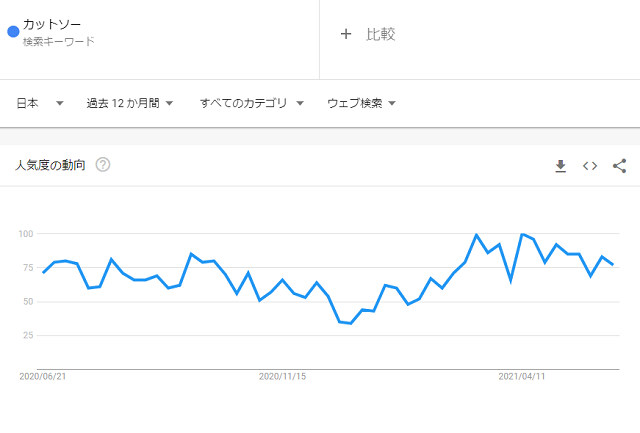This screenshot has height=433, width=640.
Task: Select the blue カットソー color dot
Action: (13, 31)
